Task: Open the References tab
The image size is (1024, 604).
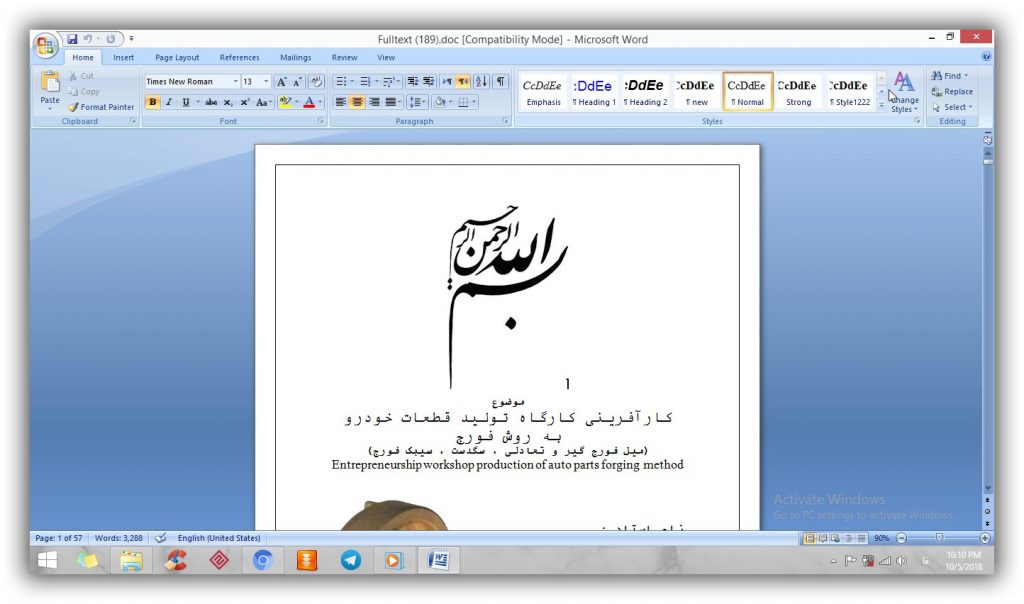Action: pyautogui.click(x=239, y=58)
